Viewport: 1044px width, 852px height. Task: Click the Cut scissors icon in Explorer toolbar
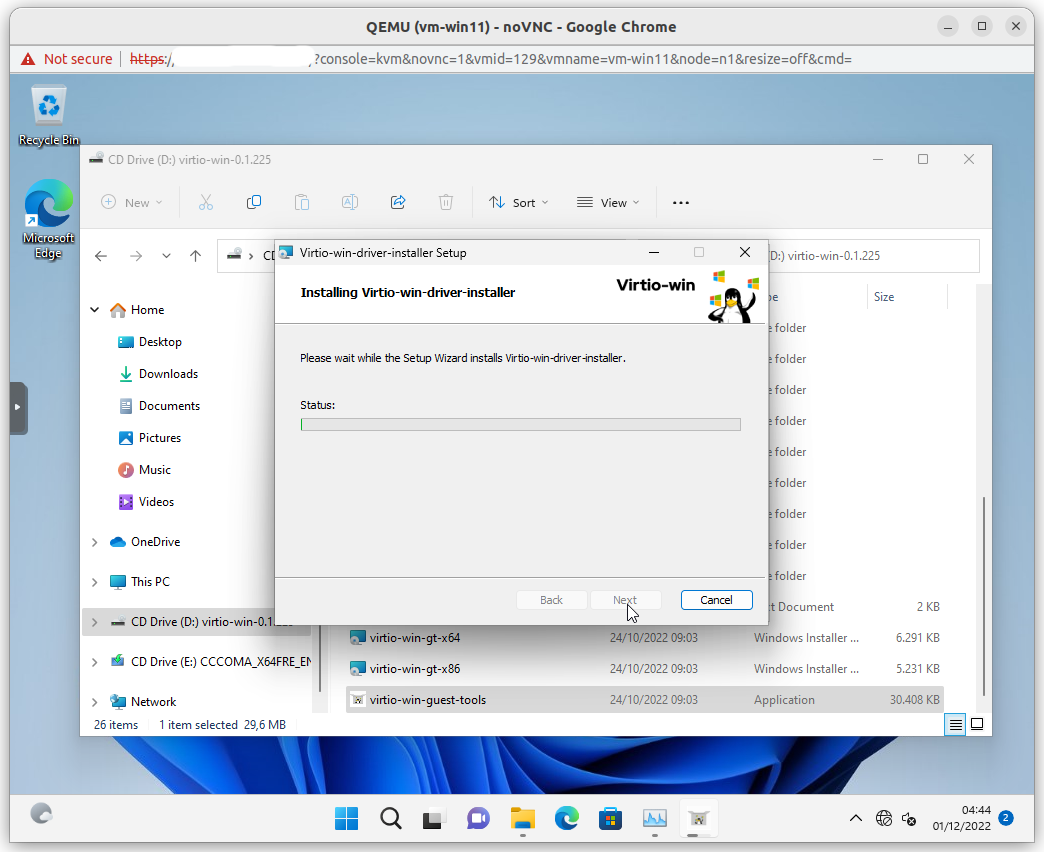tap(206, 202)
